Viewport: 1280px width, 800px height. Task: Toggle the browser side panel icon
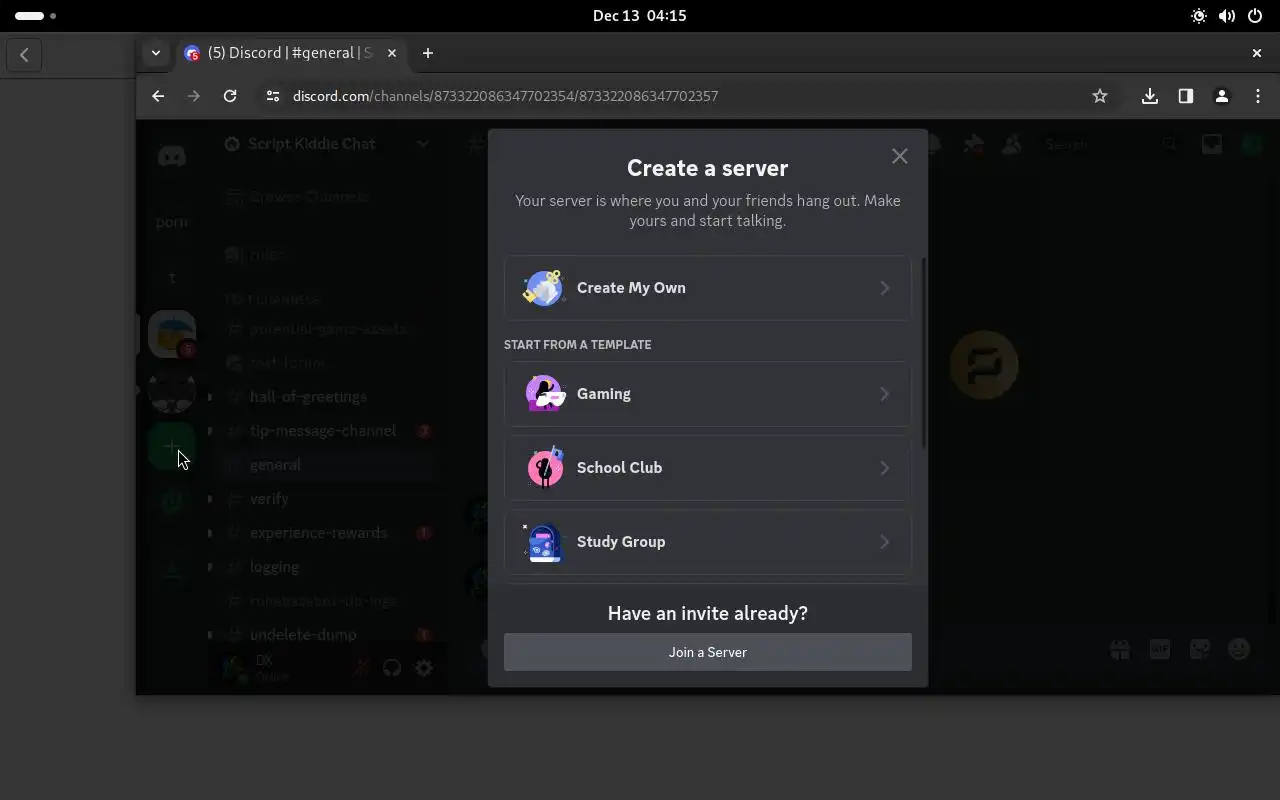tap(1186, 96)
